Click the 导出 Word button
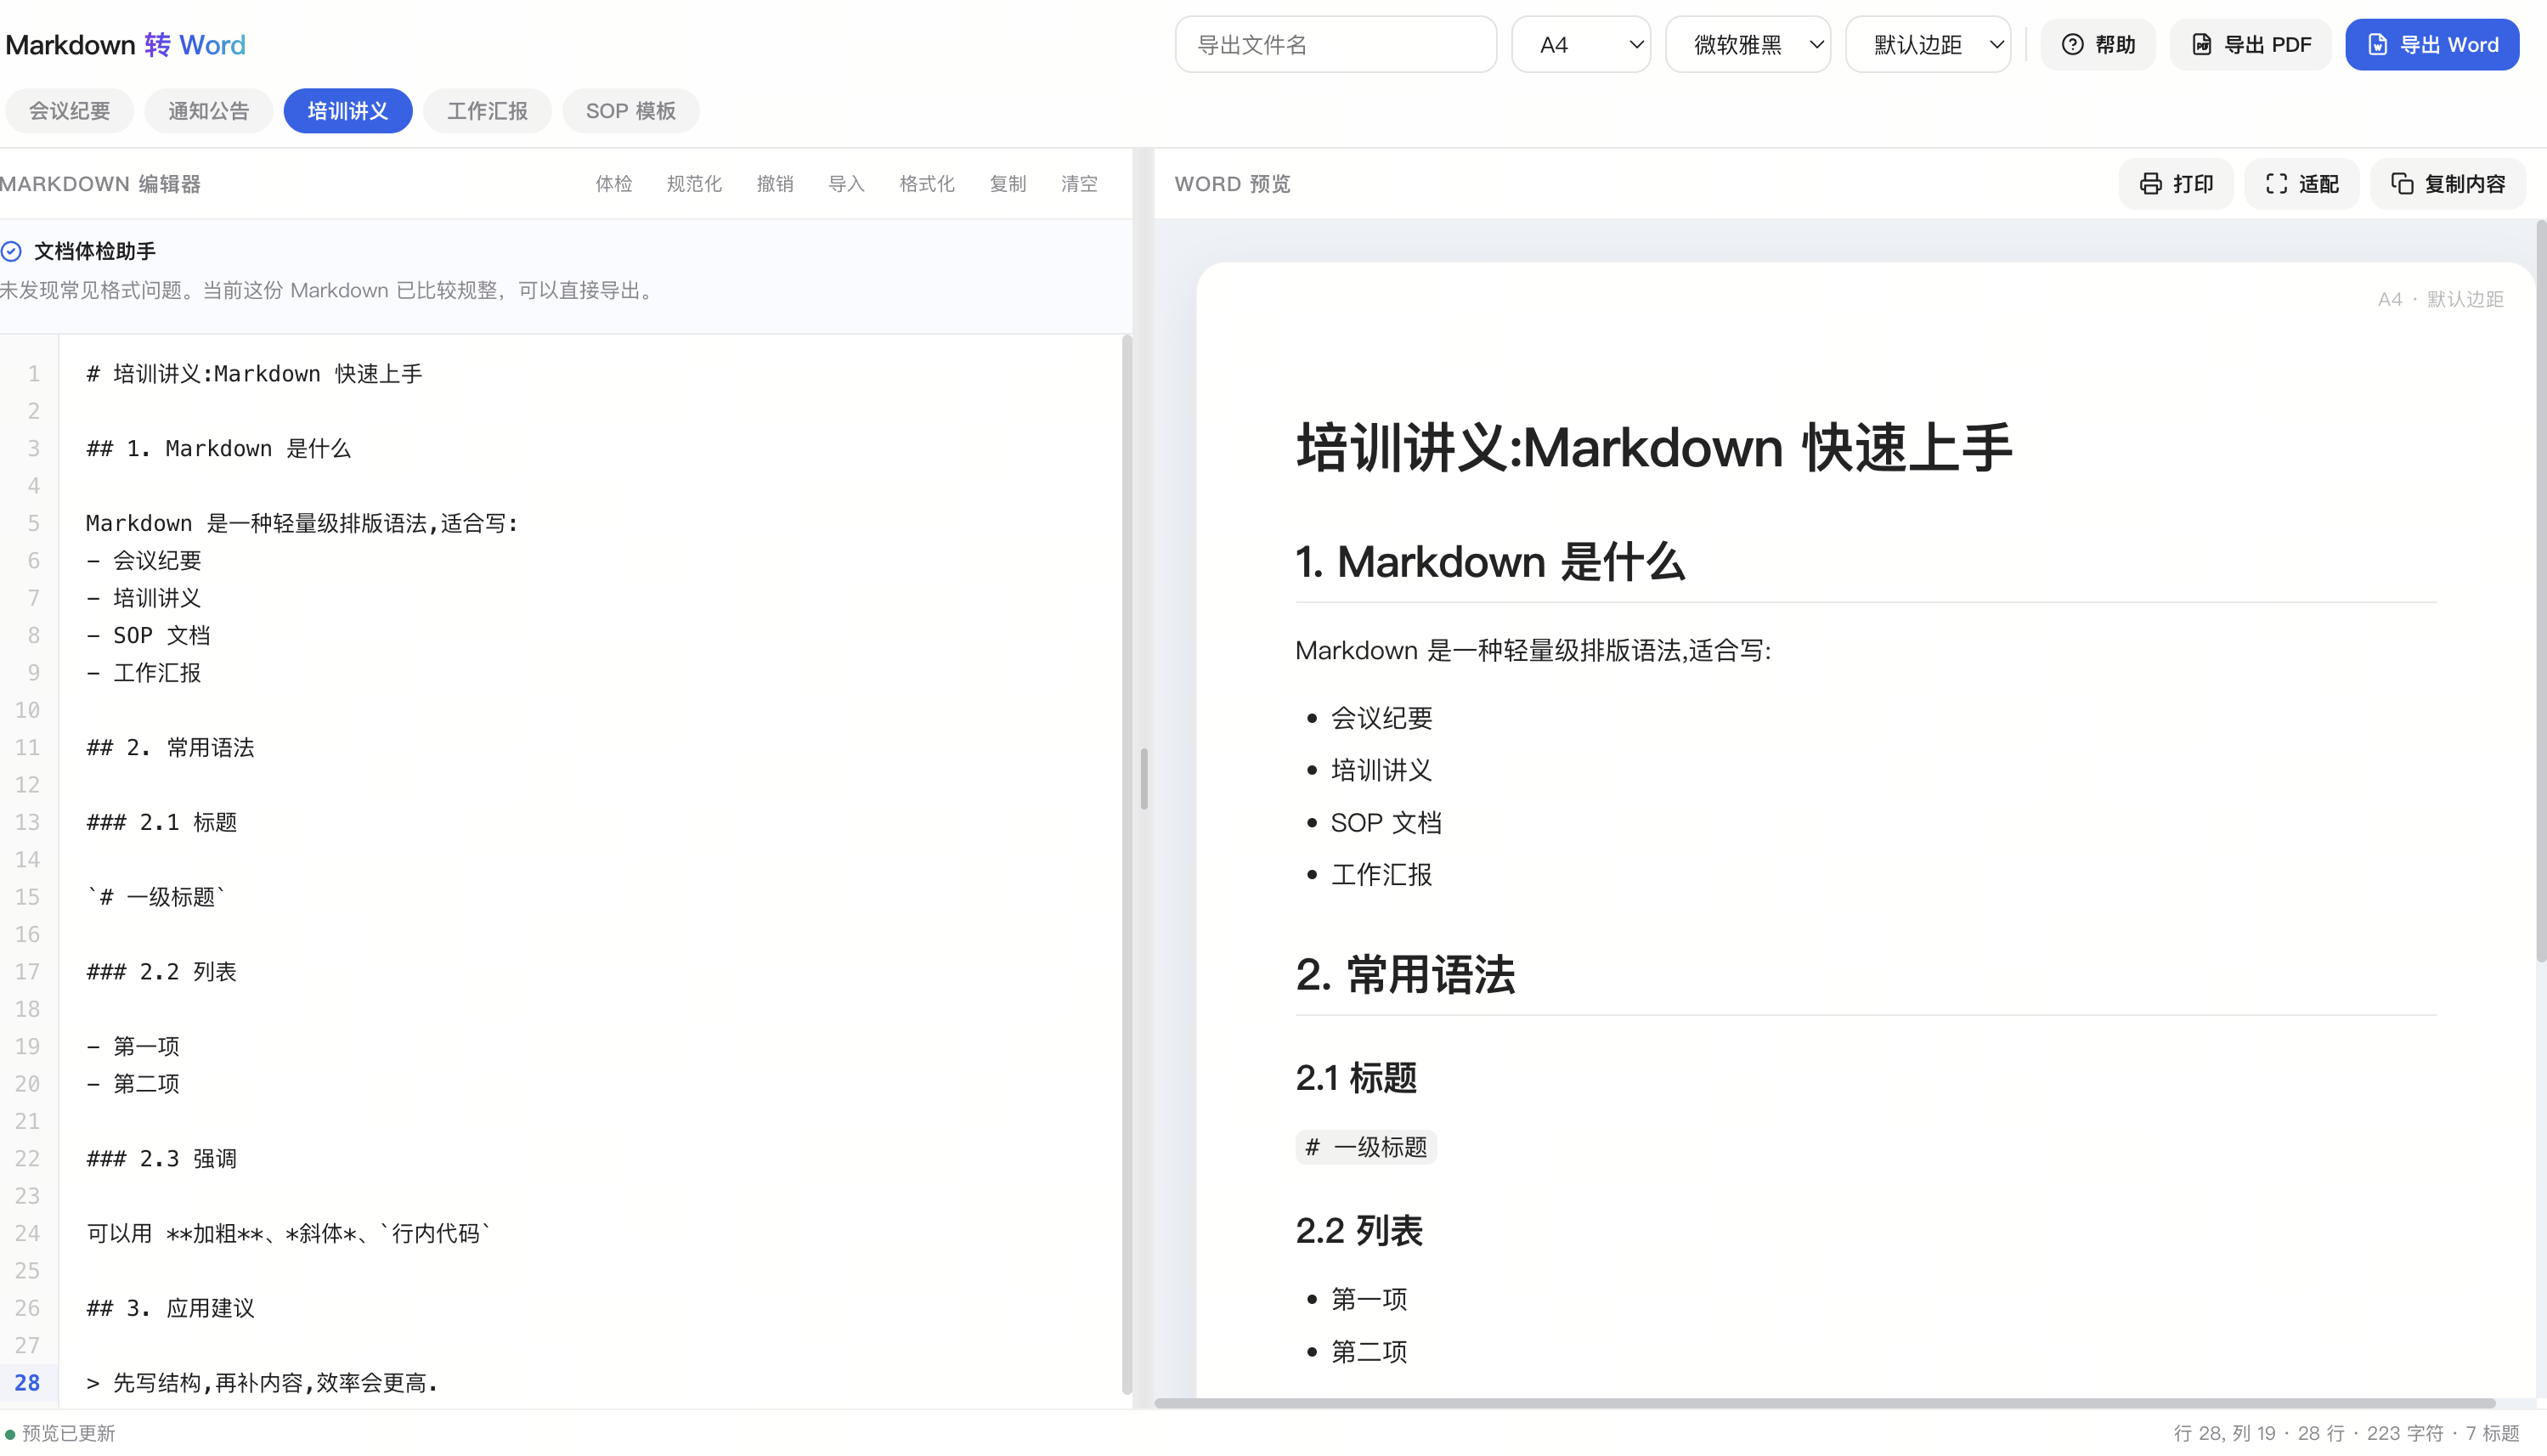 (x=2432, y=45)
